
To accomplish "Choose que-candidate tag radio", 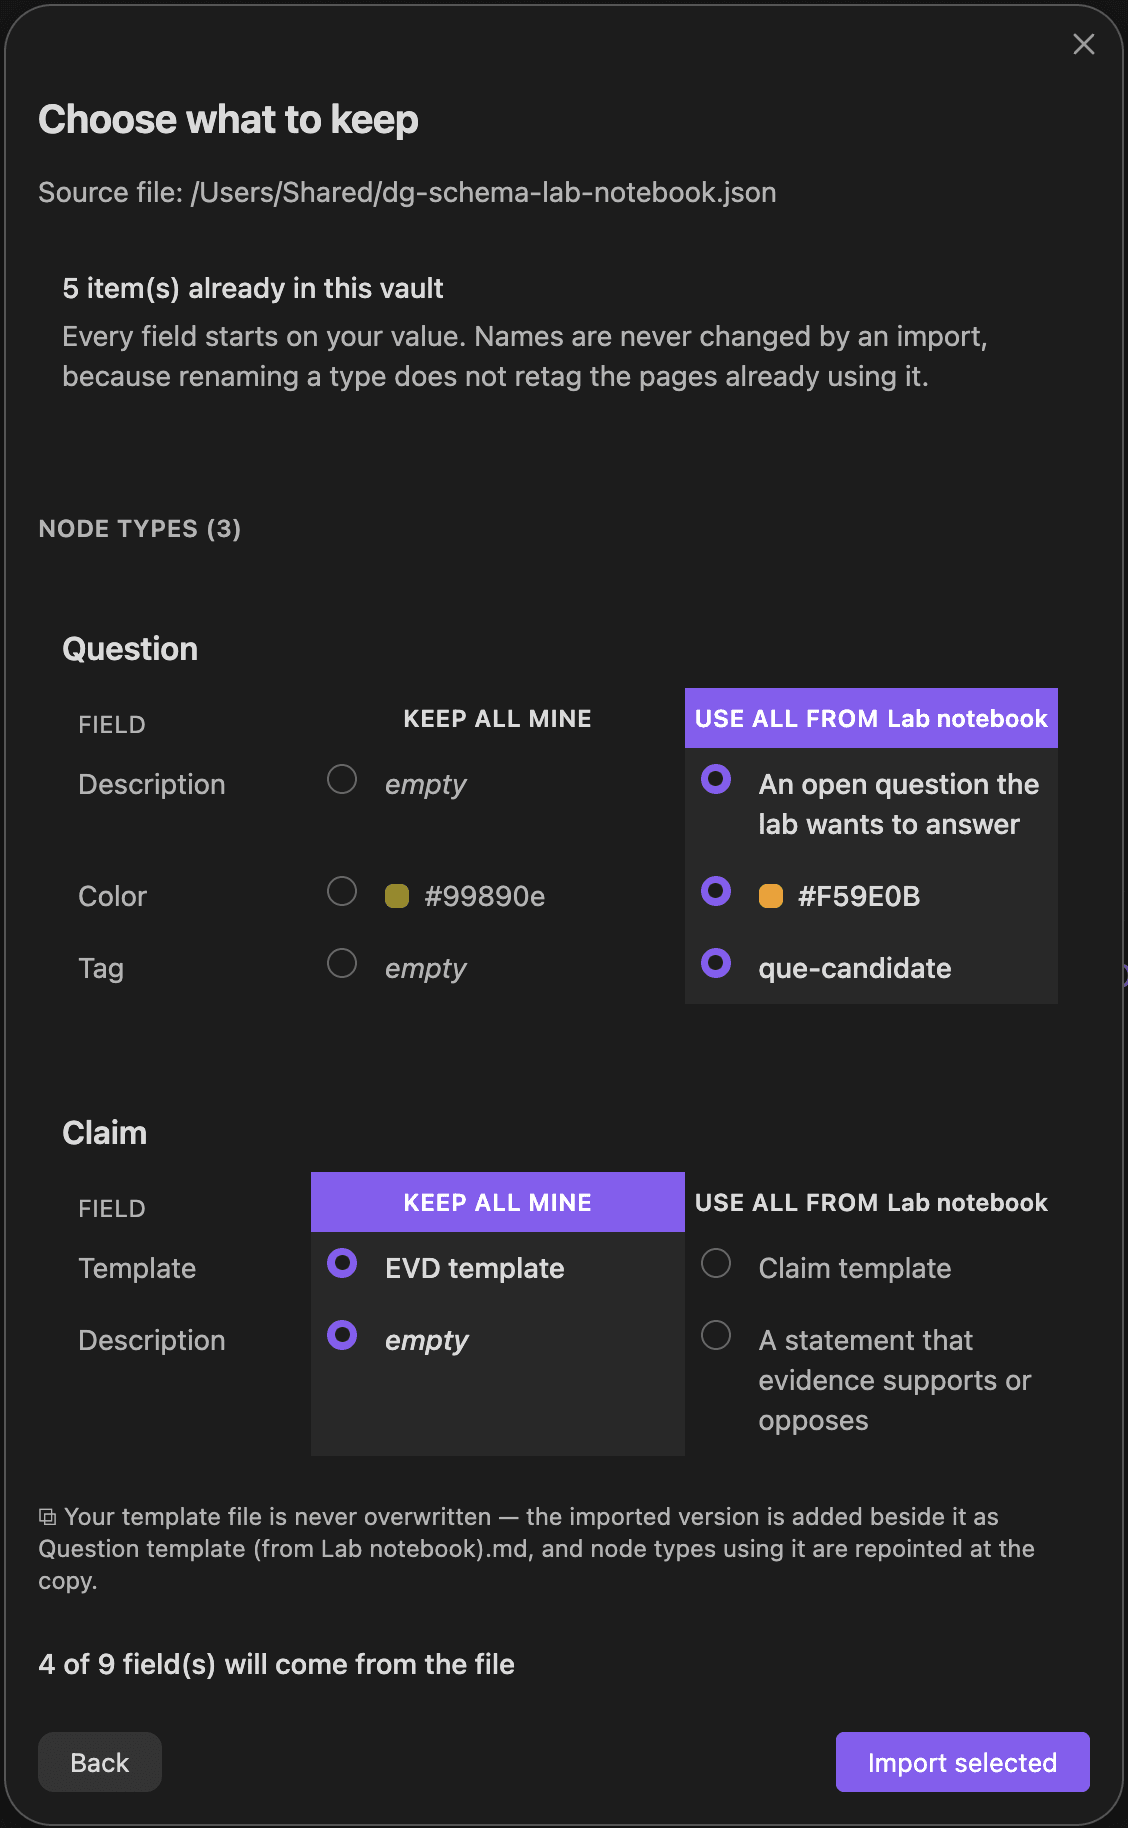I will (x=716, y=963).
